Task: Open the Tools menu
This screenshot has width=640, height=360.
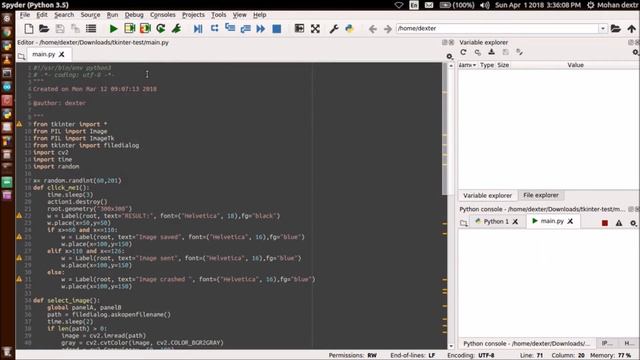Action: point(218,15)
